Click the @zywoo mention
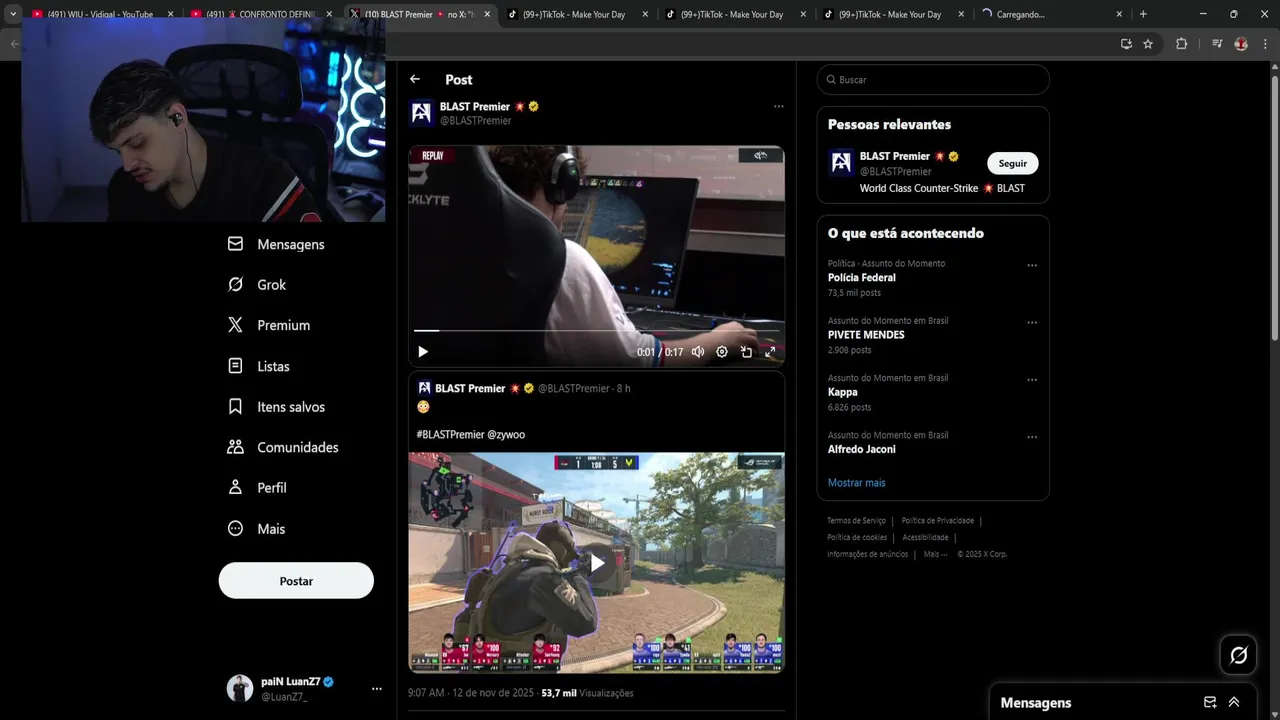Image resolution: width=1280 pixels, height=720 pixels. [506, 435]
